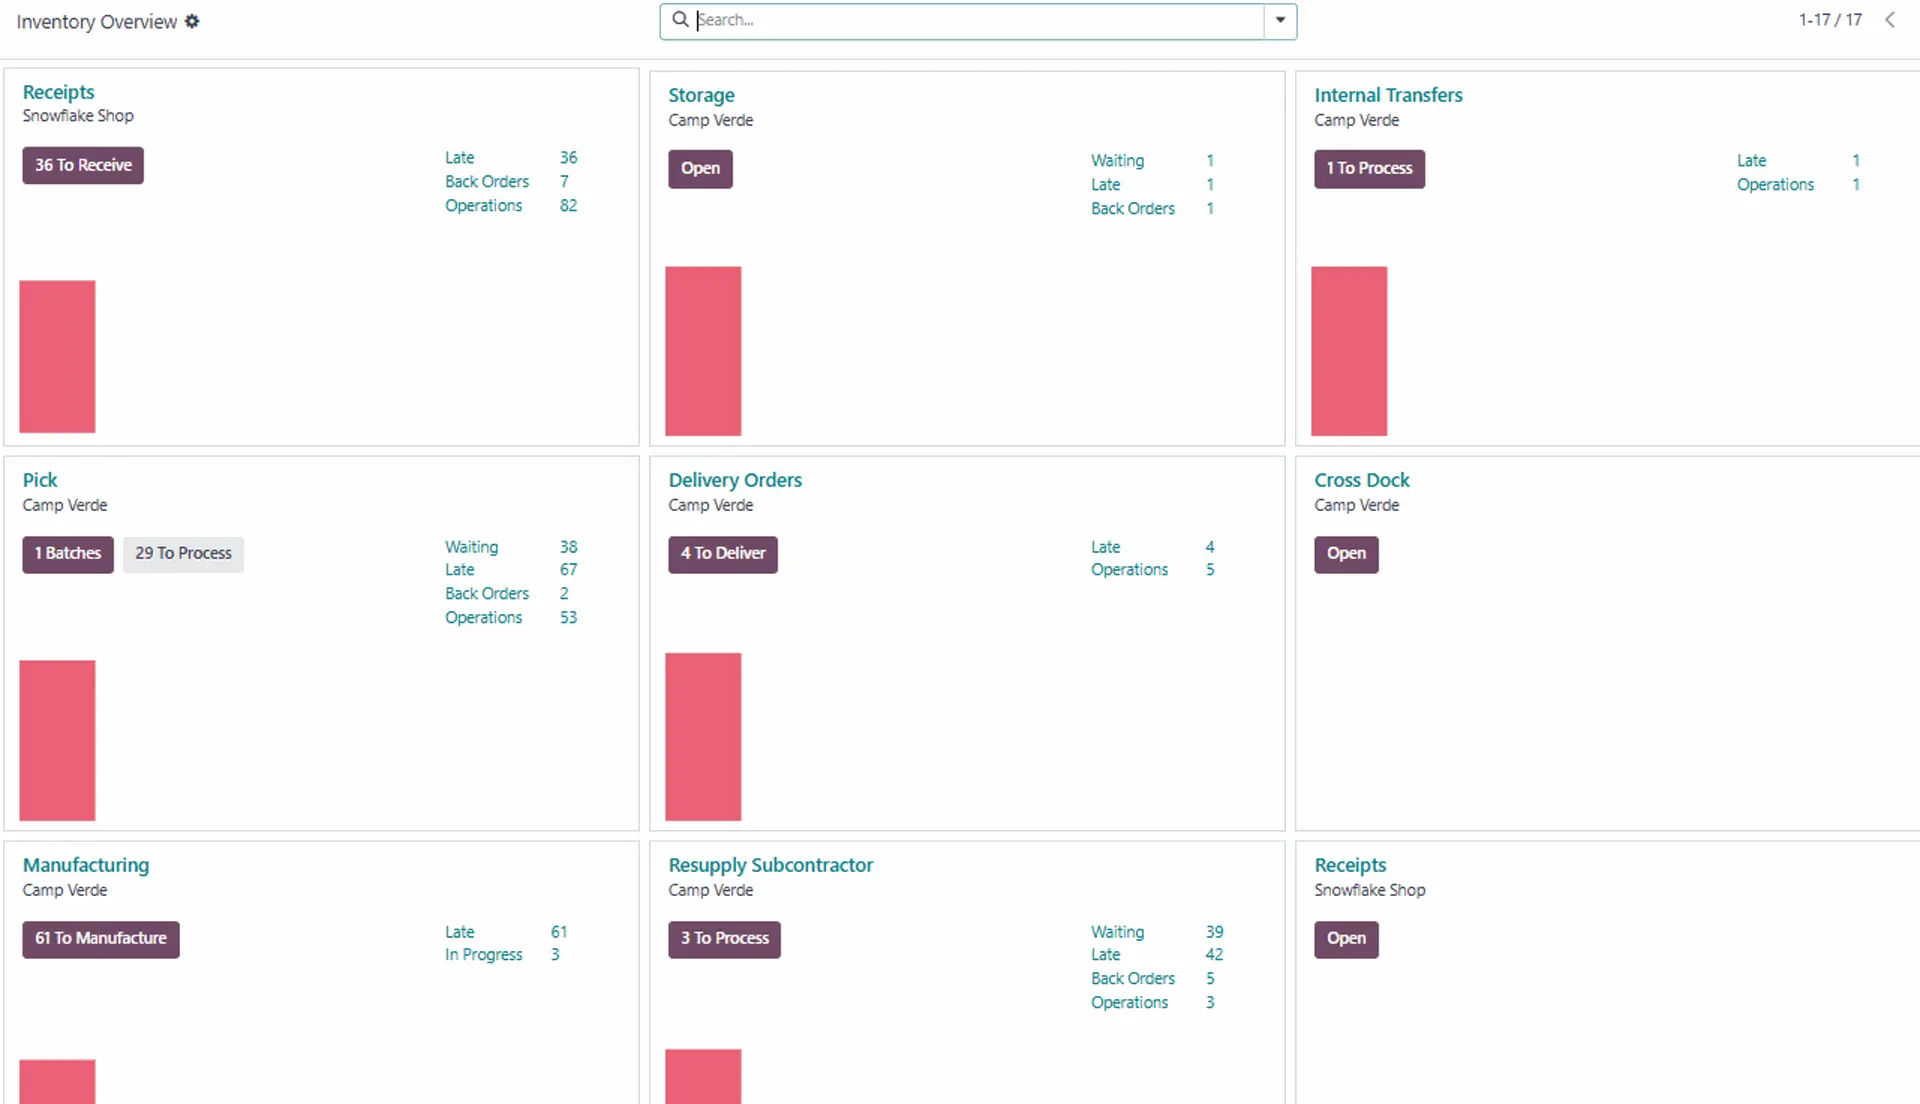1920x1104 pixels.
Task: Click the pager counter 1-17 / 17
Action: 1830,20
